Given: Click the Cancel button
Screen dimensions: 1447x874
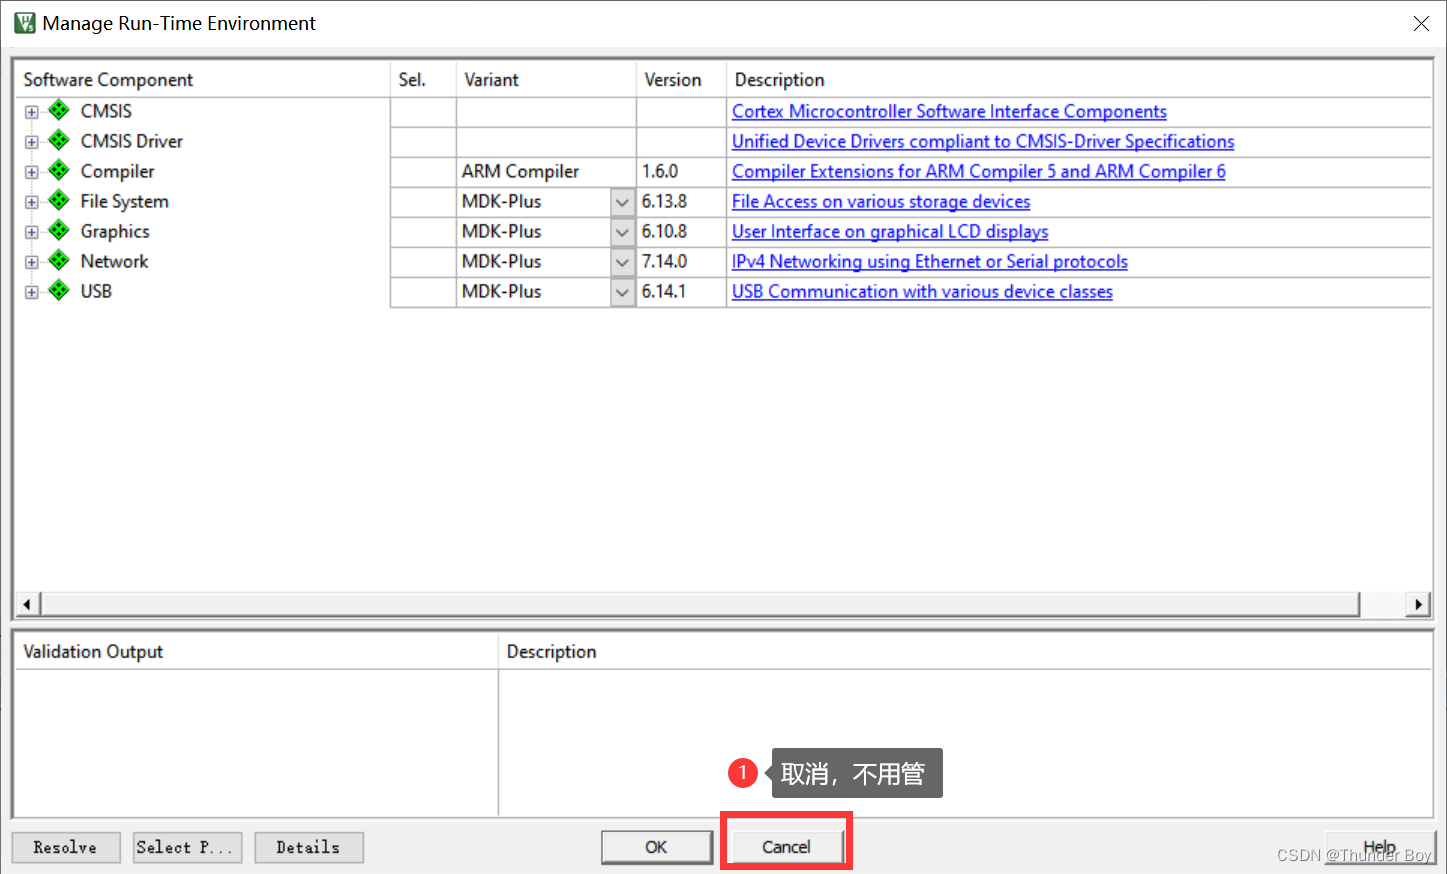Looking at the screenshot, I should (786, 847).
